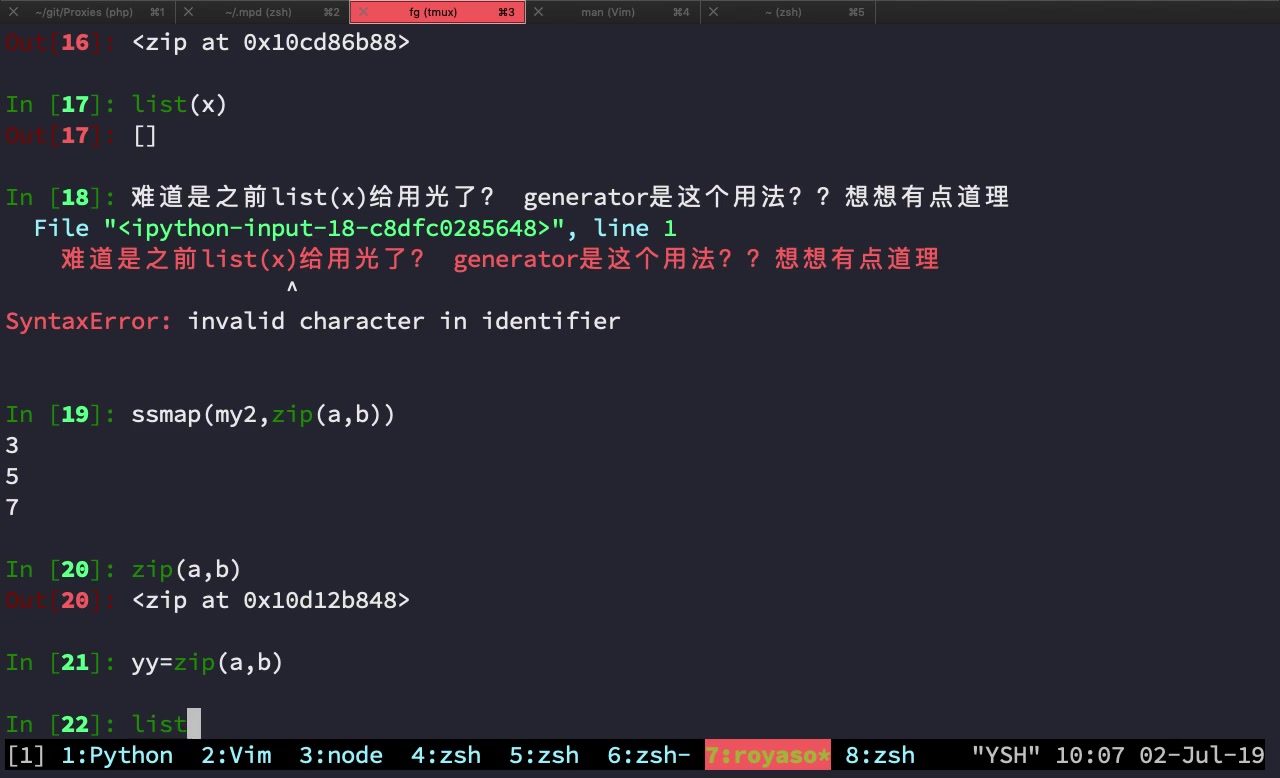Click the In [18] Chinese comment line
Image resolution: width=1280 pixels, height=778 pixels.
[507, 197]
